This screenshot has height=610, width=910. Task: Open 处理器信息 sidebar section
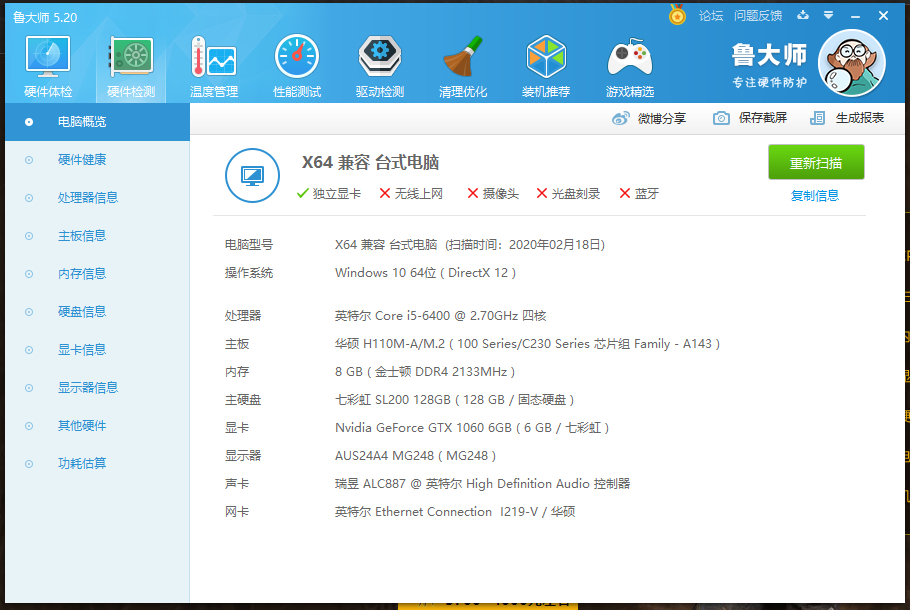(98, 198)
